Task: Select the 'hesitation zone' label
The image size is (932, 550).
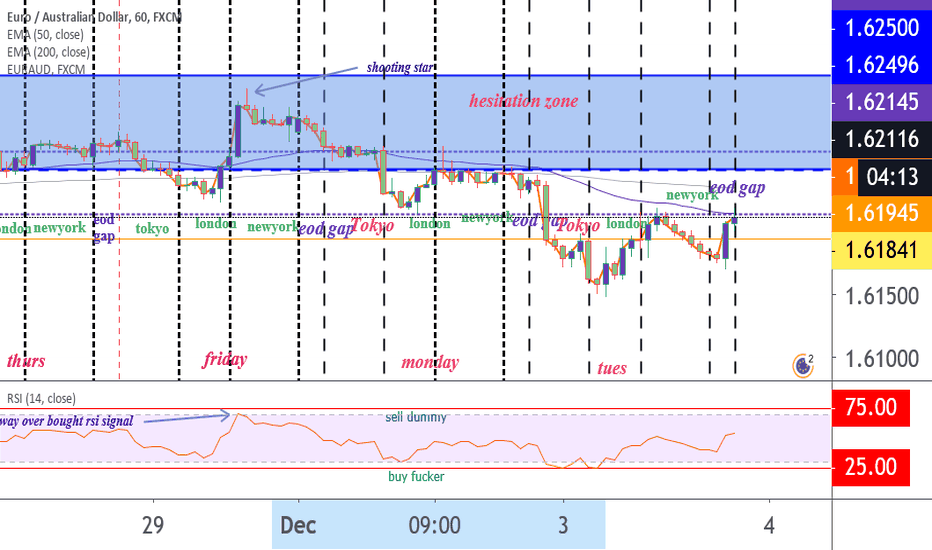Action: [523, 101]
